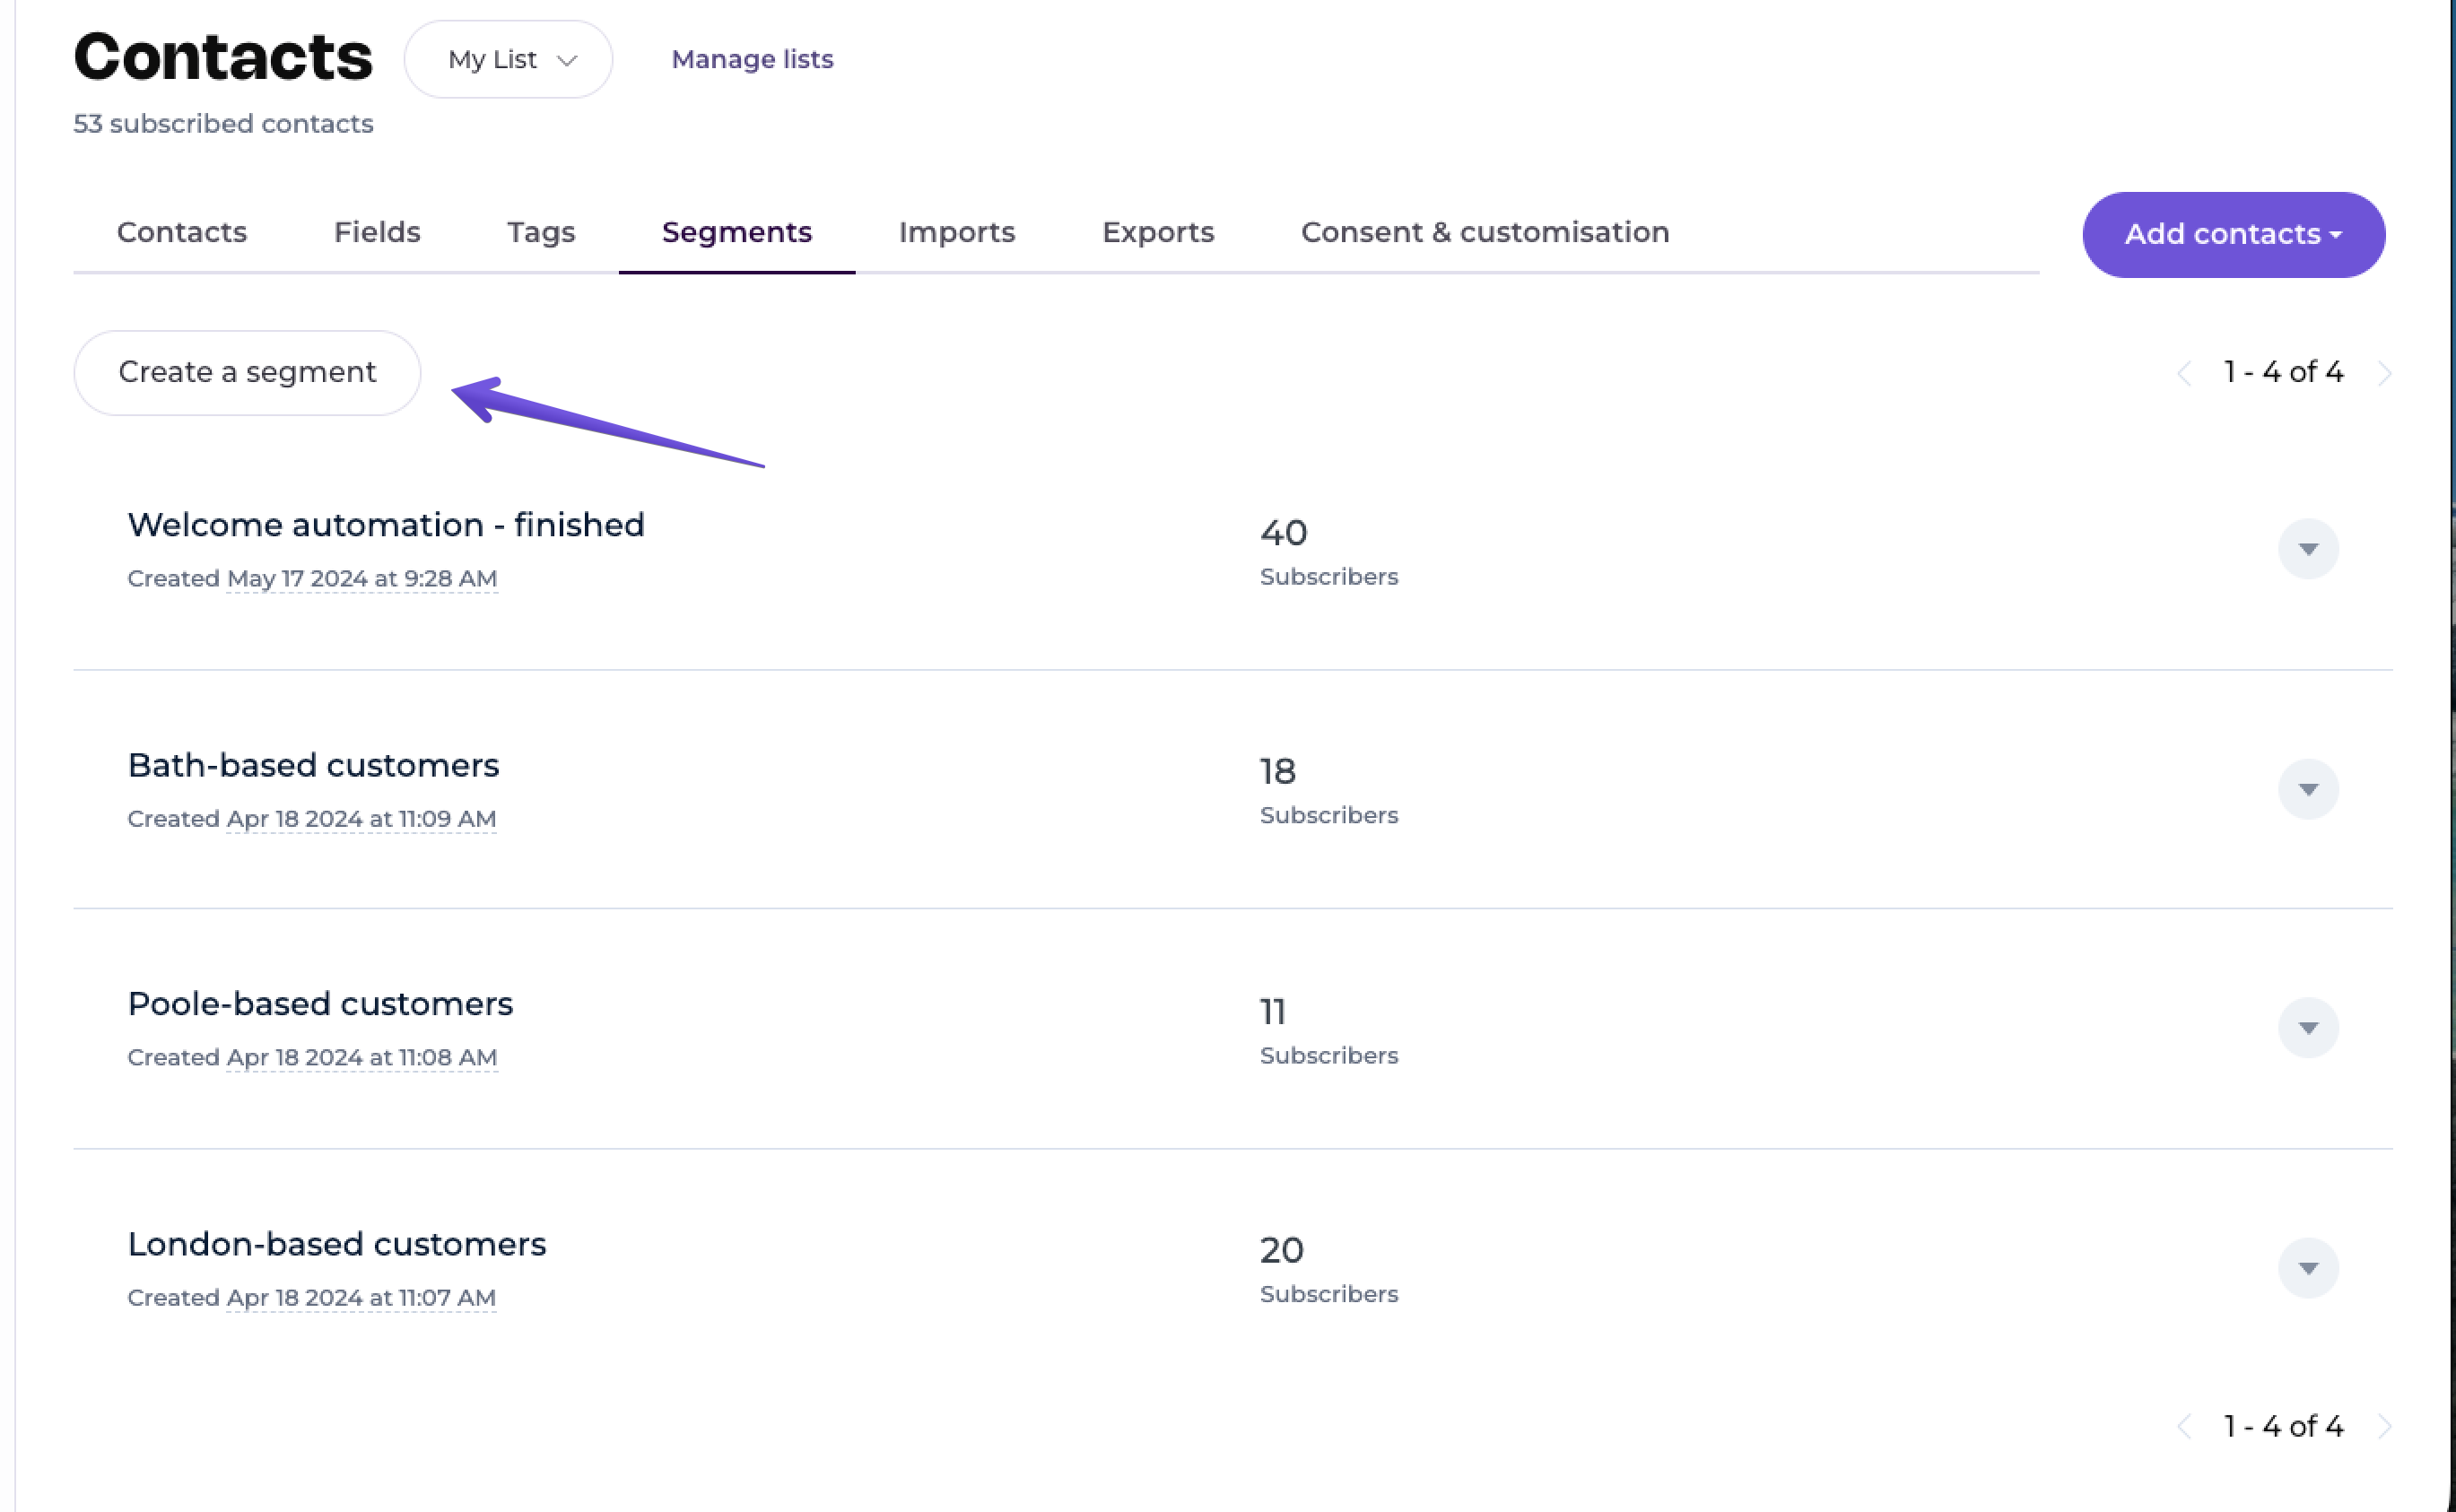Select the Imports tab
Viewport: 2456px width, 1512px height.
(x=956, y=232)
